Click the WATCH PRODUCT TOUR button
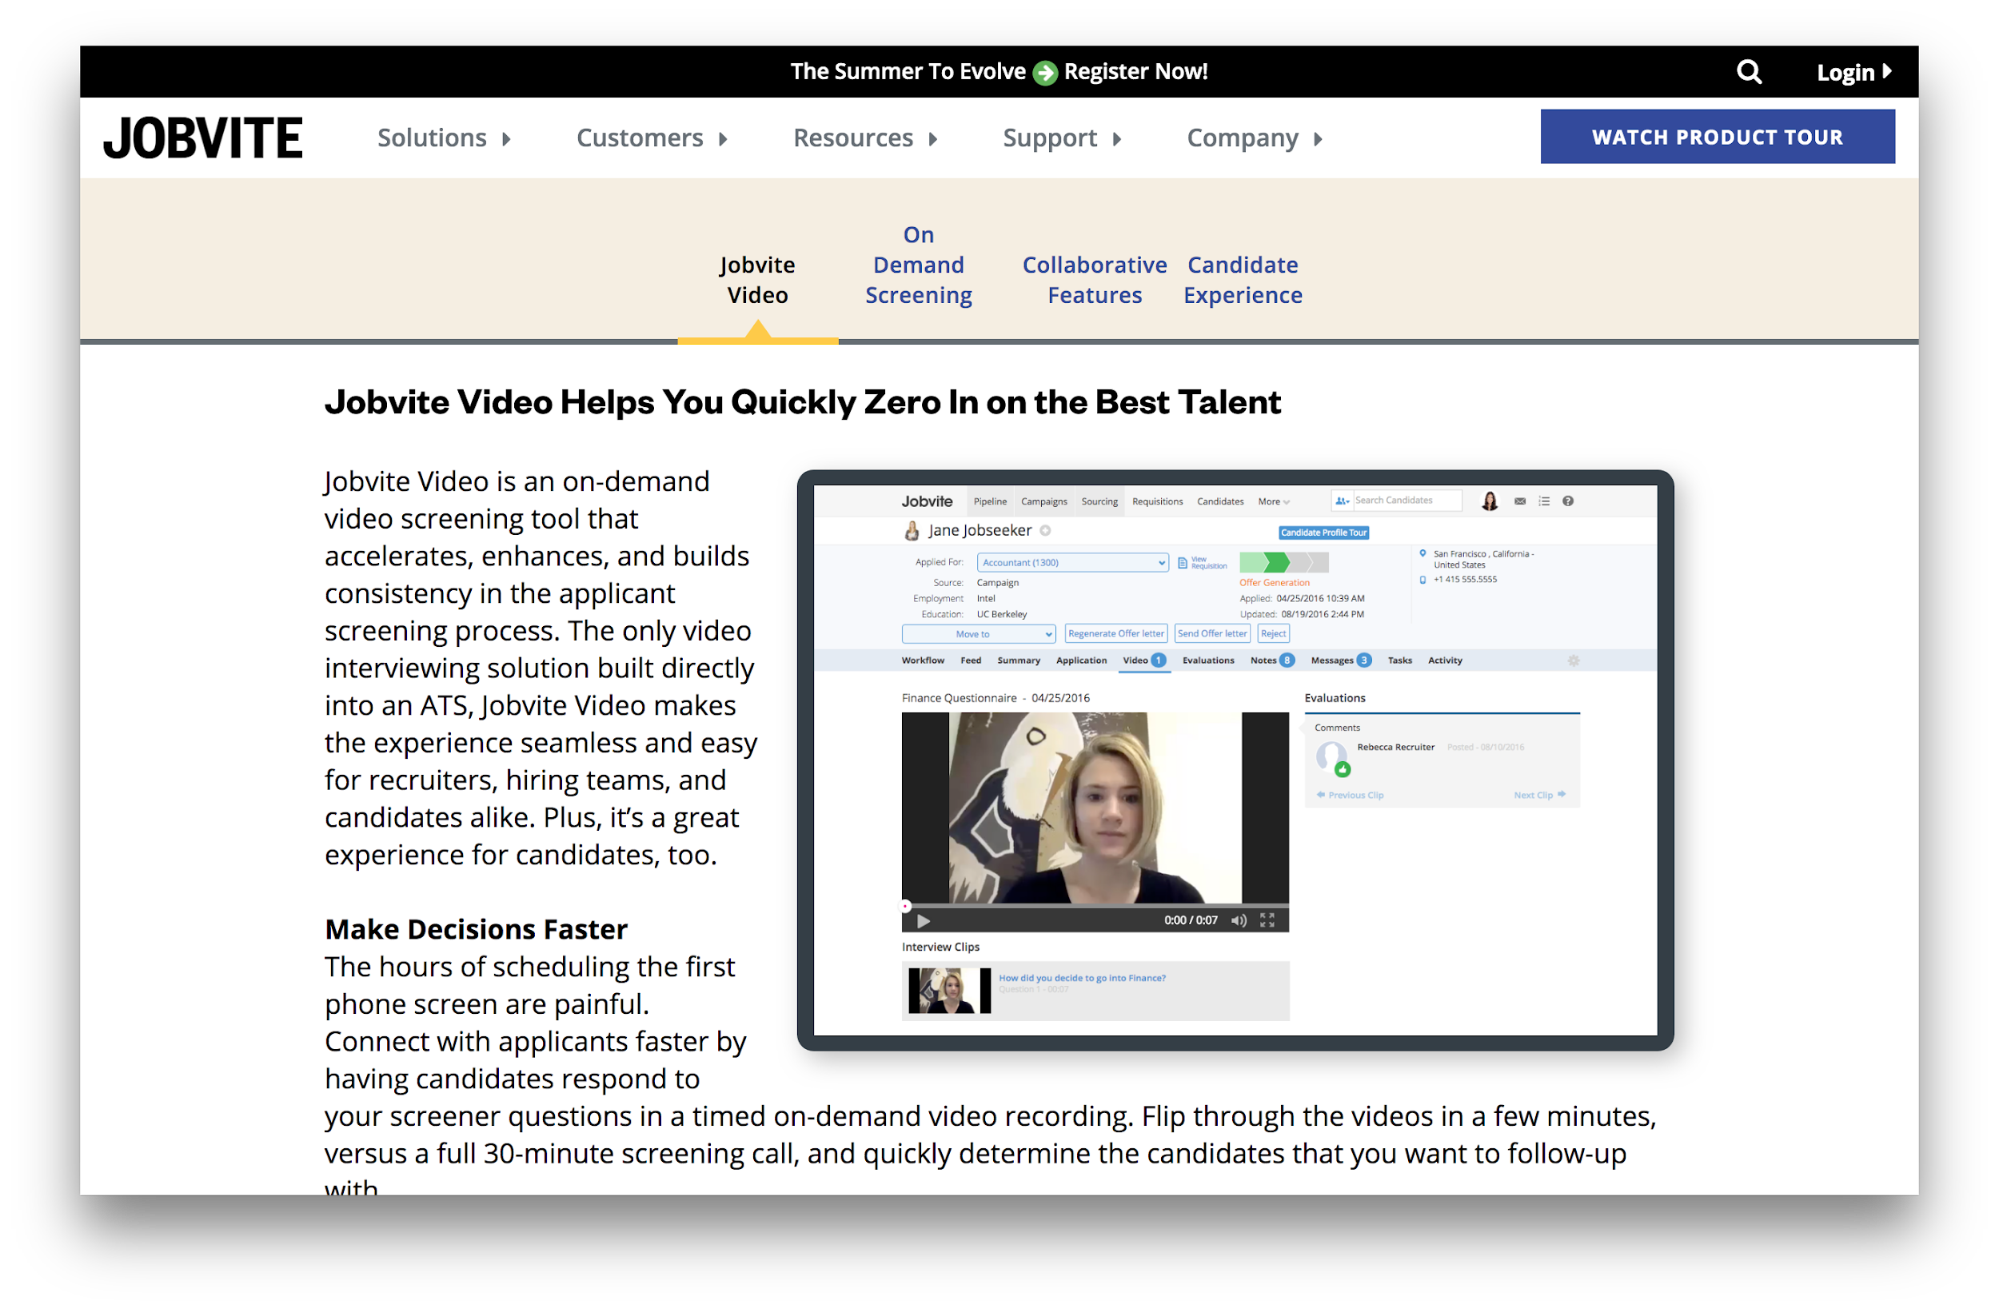 tap(1717, 137)
